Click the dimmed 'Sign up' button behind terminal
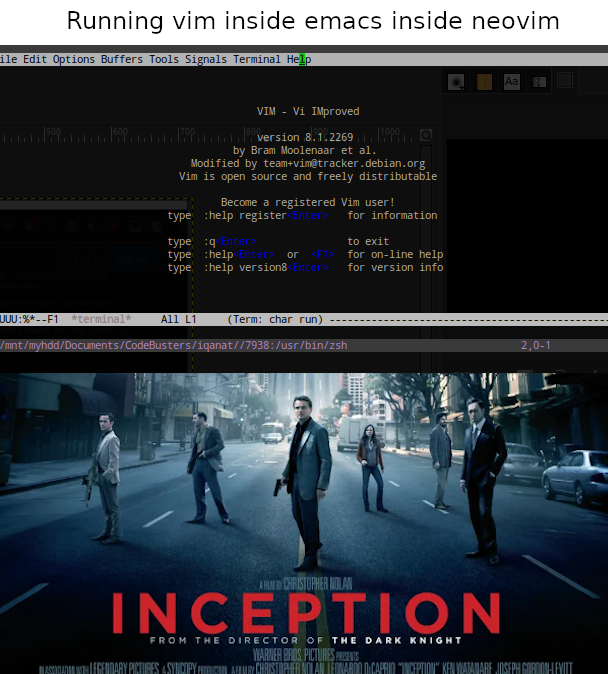This screenshot has width=608, height=674. click(132, 258)
